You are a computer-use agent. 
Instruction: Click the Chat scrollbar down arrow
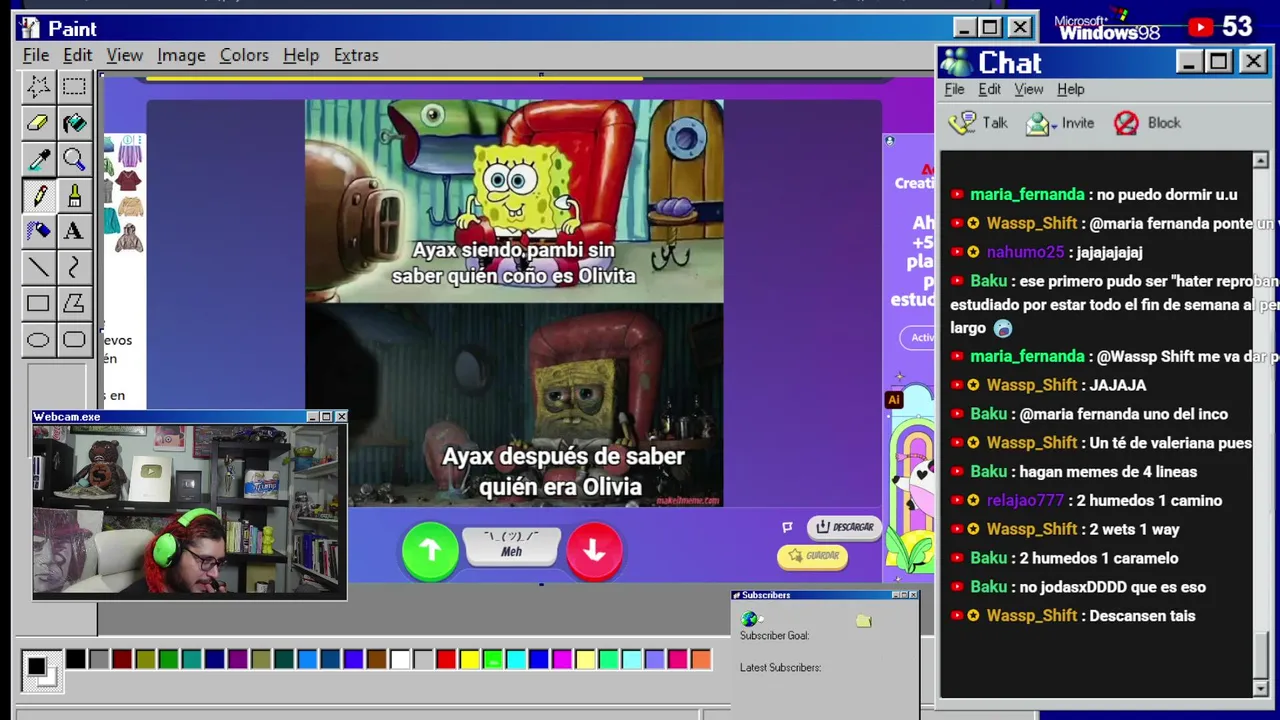[1260, 689]
